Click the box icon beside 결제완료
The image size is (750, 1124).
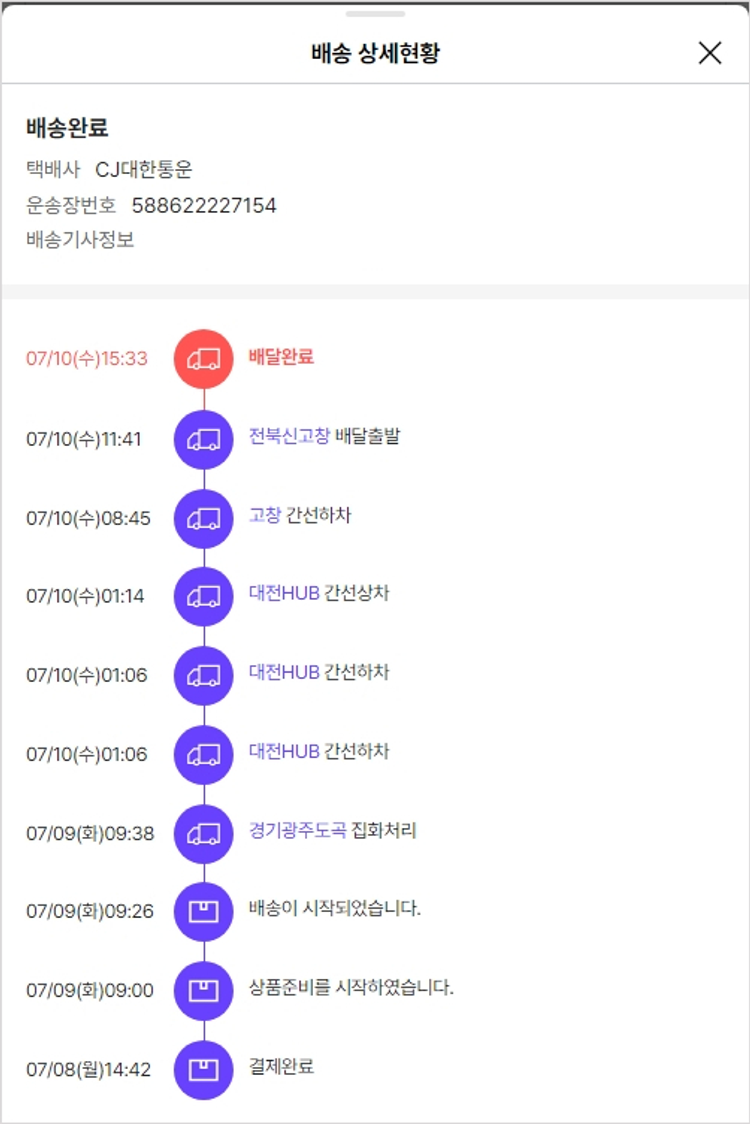tap(204, 1069)
